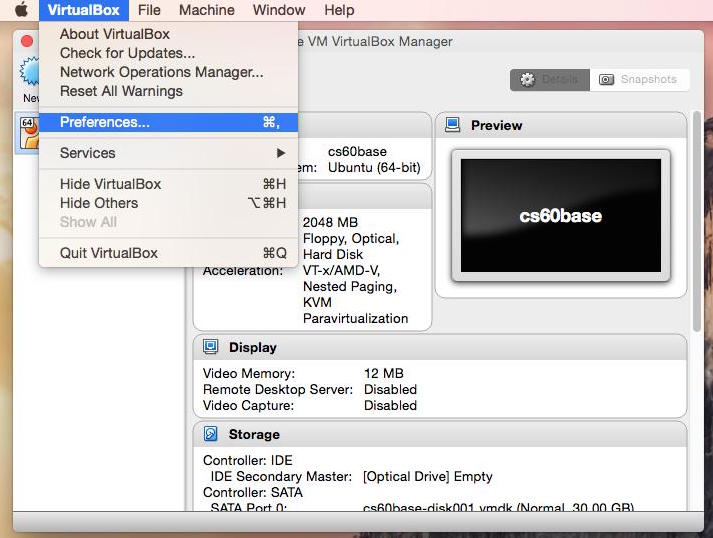Image resolution: width=713 pixels, height=538 pixels.
Task: Click the 'cs60base' name value
Action: (357, 151)
